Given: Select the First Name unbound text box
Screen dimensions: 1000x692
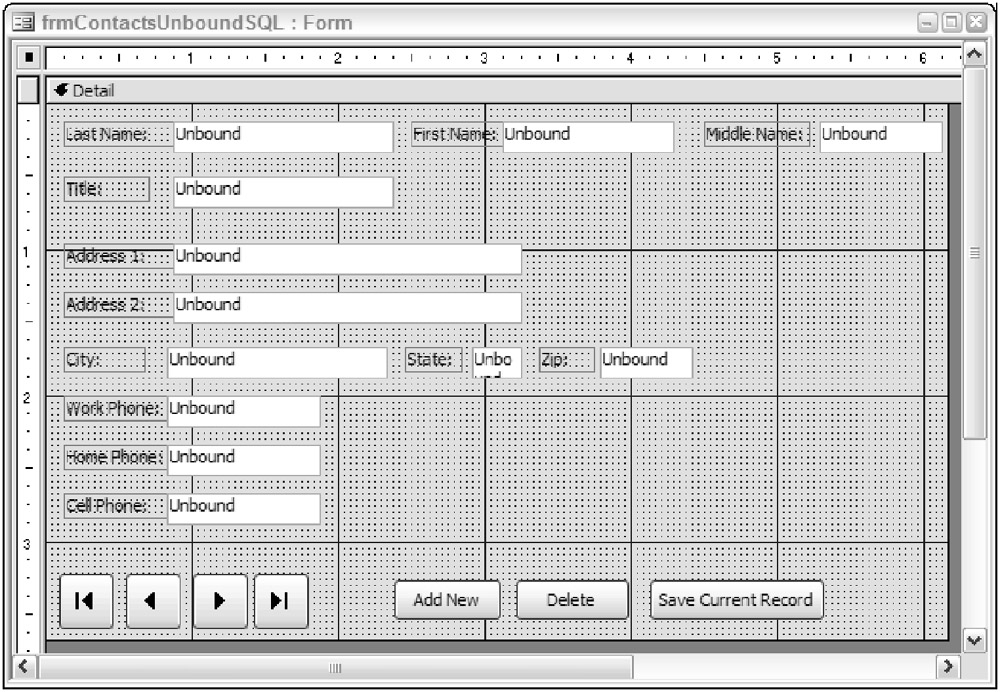Looking at the screenshot, I should click(x=587, y=135).
